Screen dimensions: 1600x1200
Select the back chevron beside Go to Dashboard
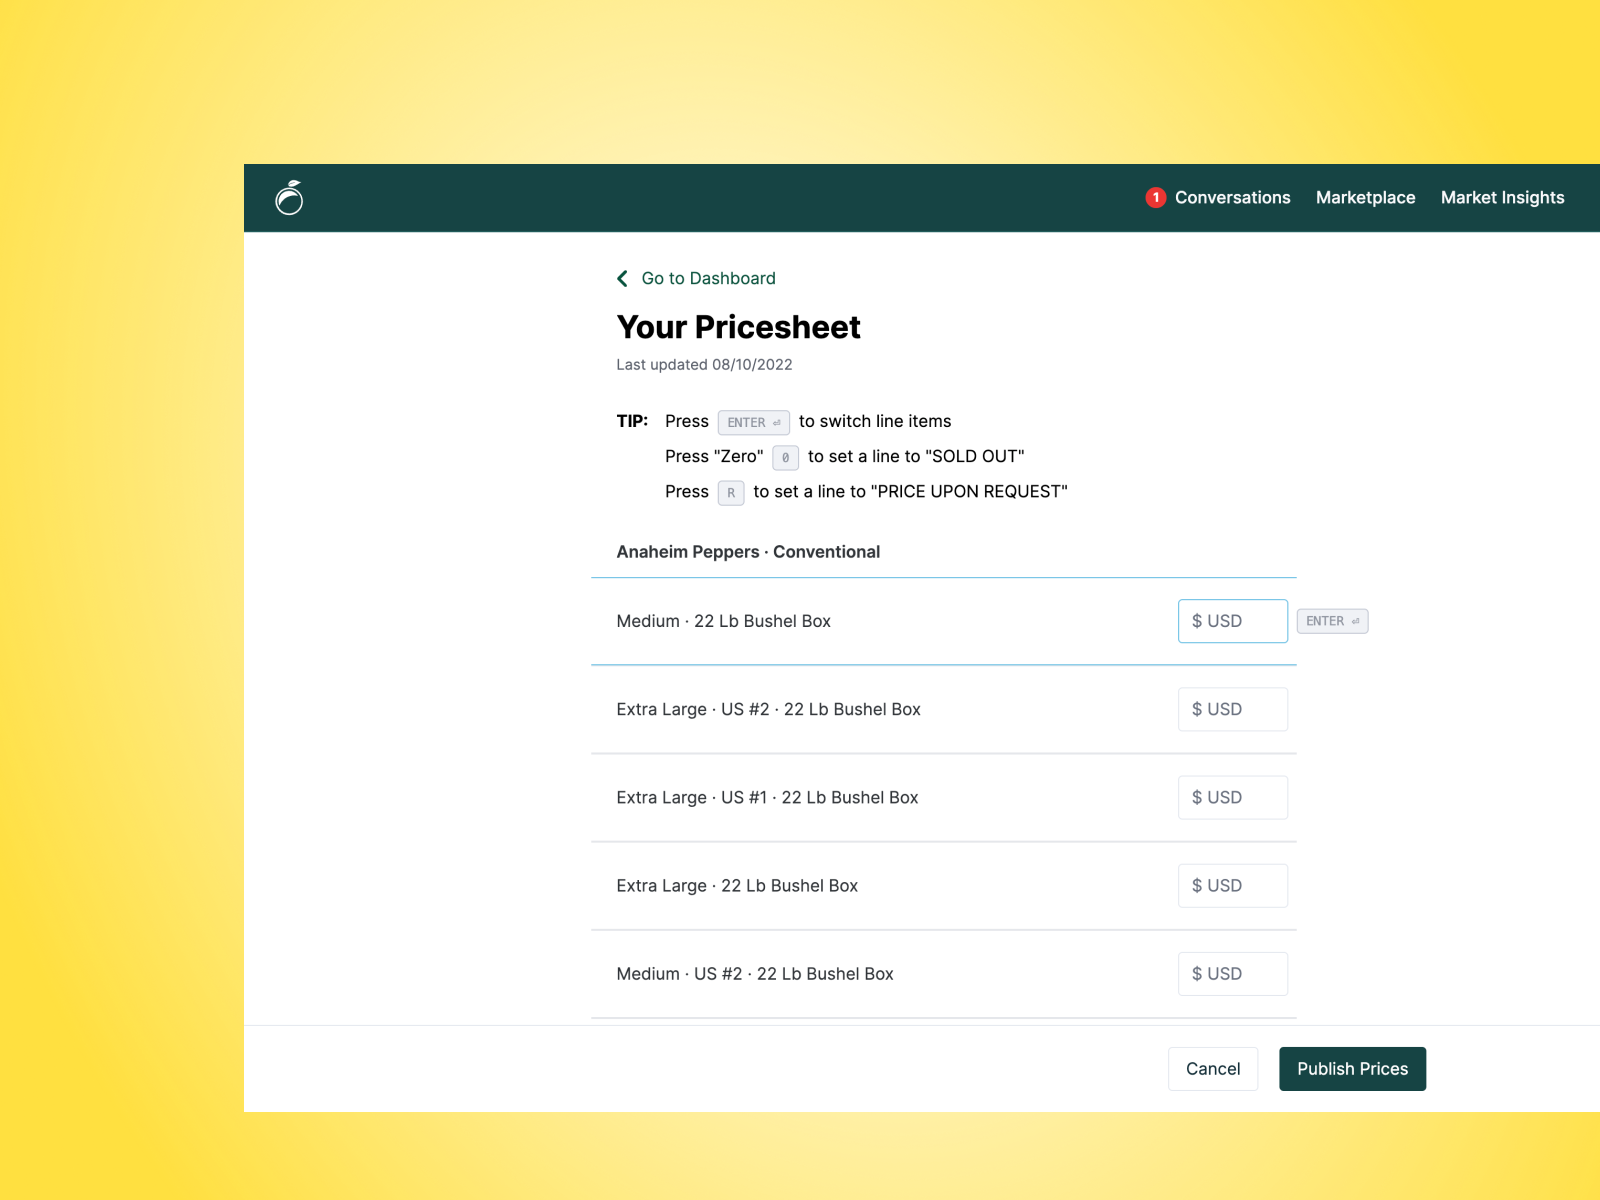[x=622, y=279]
